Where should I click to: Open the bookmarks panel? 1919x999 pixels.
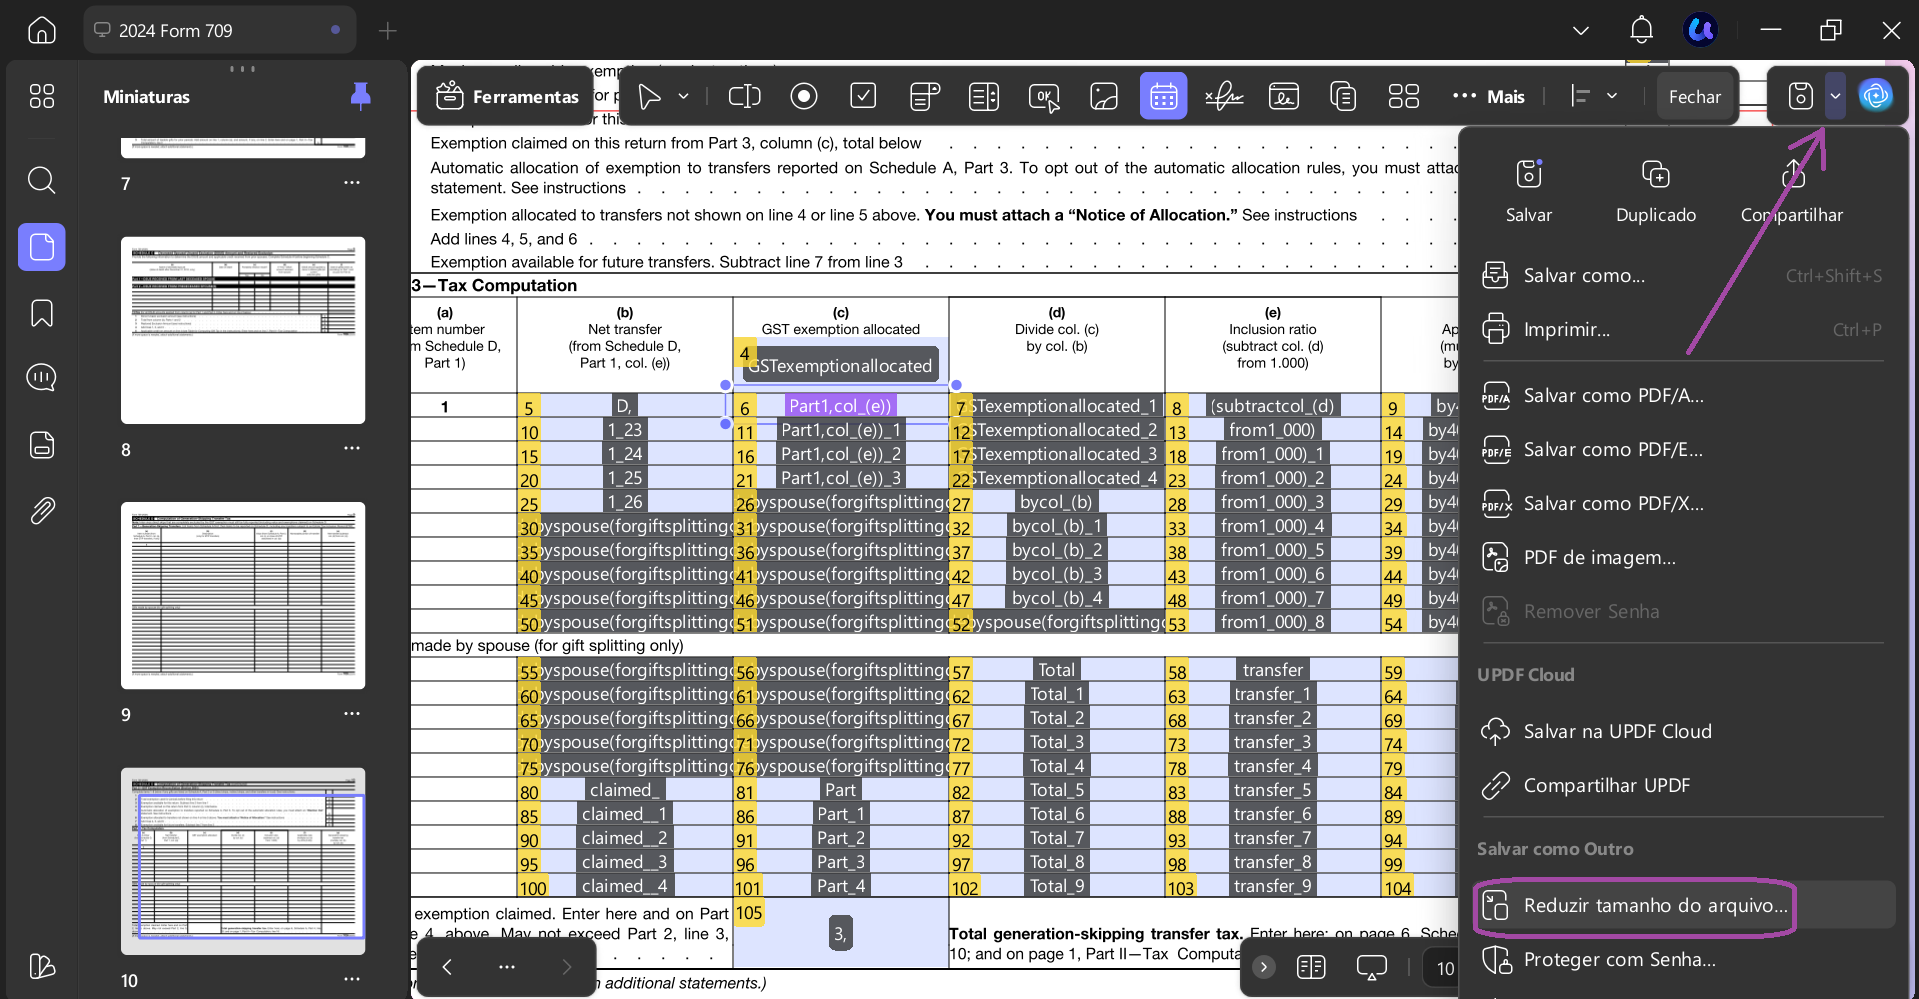tap(42, 313)
